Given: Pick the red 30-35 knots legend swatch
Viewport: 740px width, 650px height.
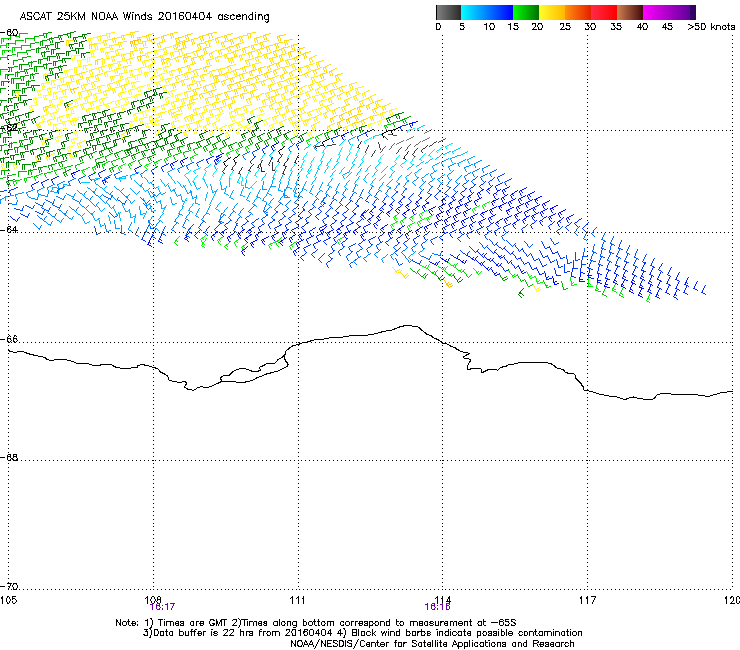Looking at the screenshot, I should point(604,12).
